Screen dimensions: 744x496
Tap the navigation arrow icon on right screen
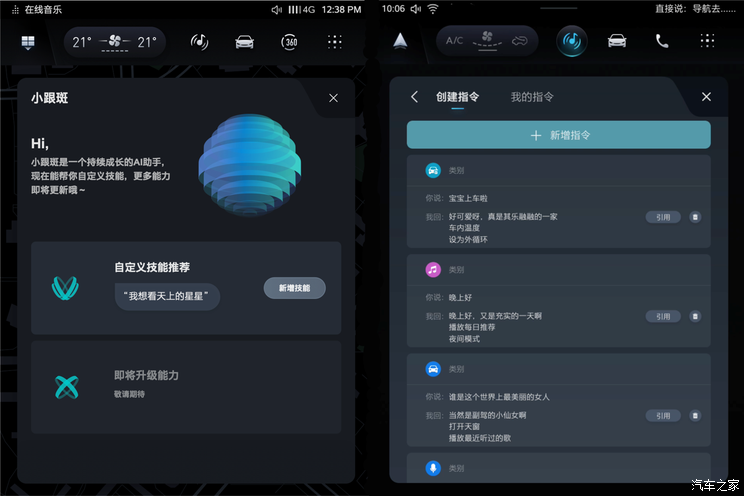click(x=400, y=41)
